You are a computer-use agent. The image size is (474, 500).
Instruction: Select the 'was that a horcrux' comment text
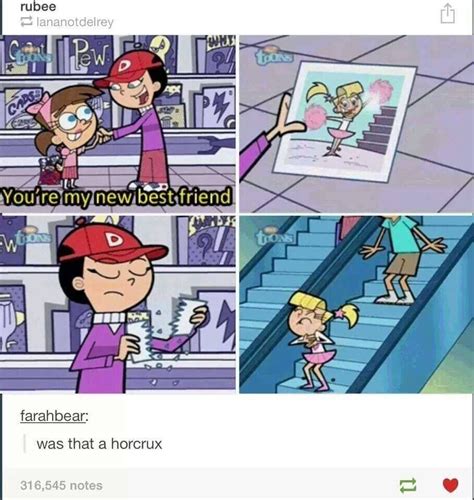[x=99, y=444]
